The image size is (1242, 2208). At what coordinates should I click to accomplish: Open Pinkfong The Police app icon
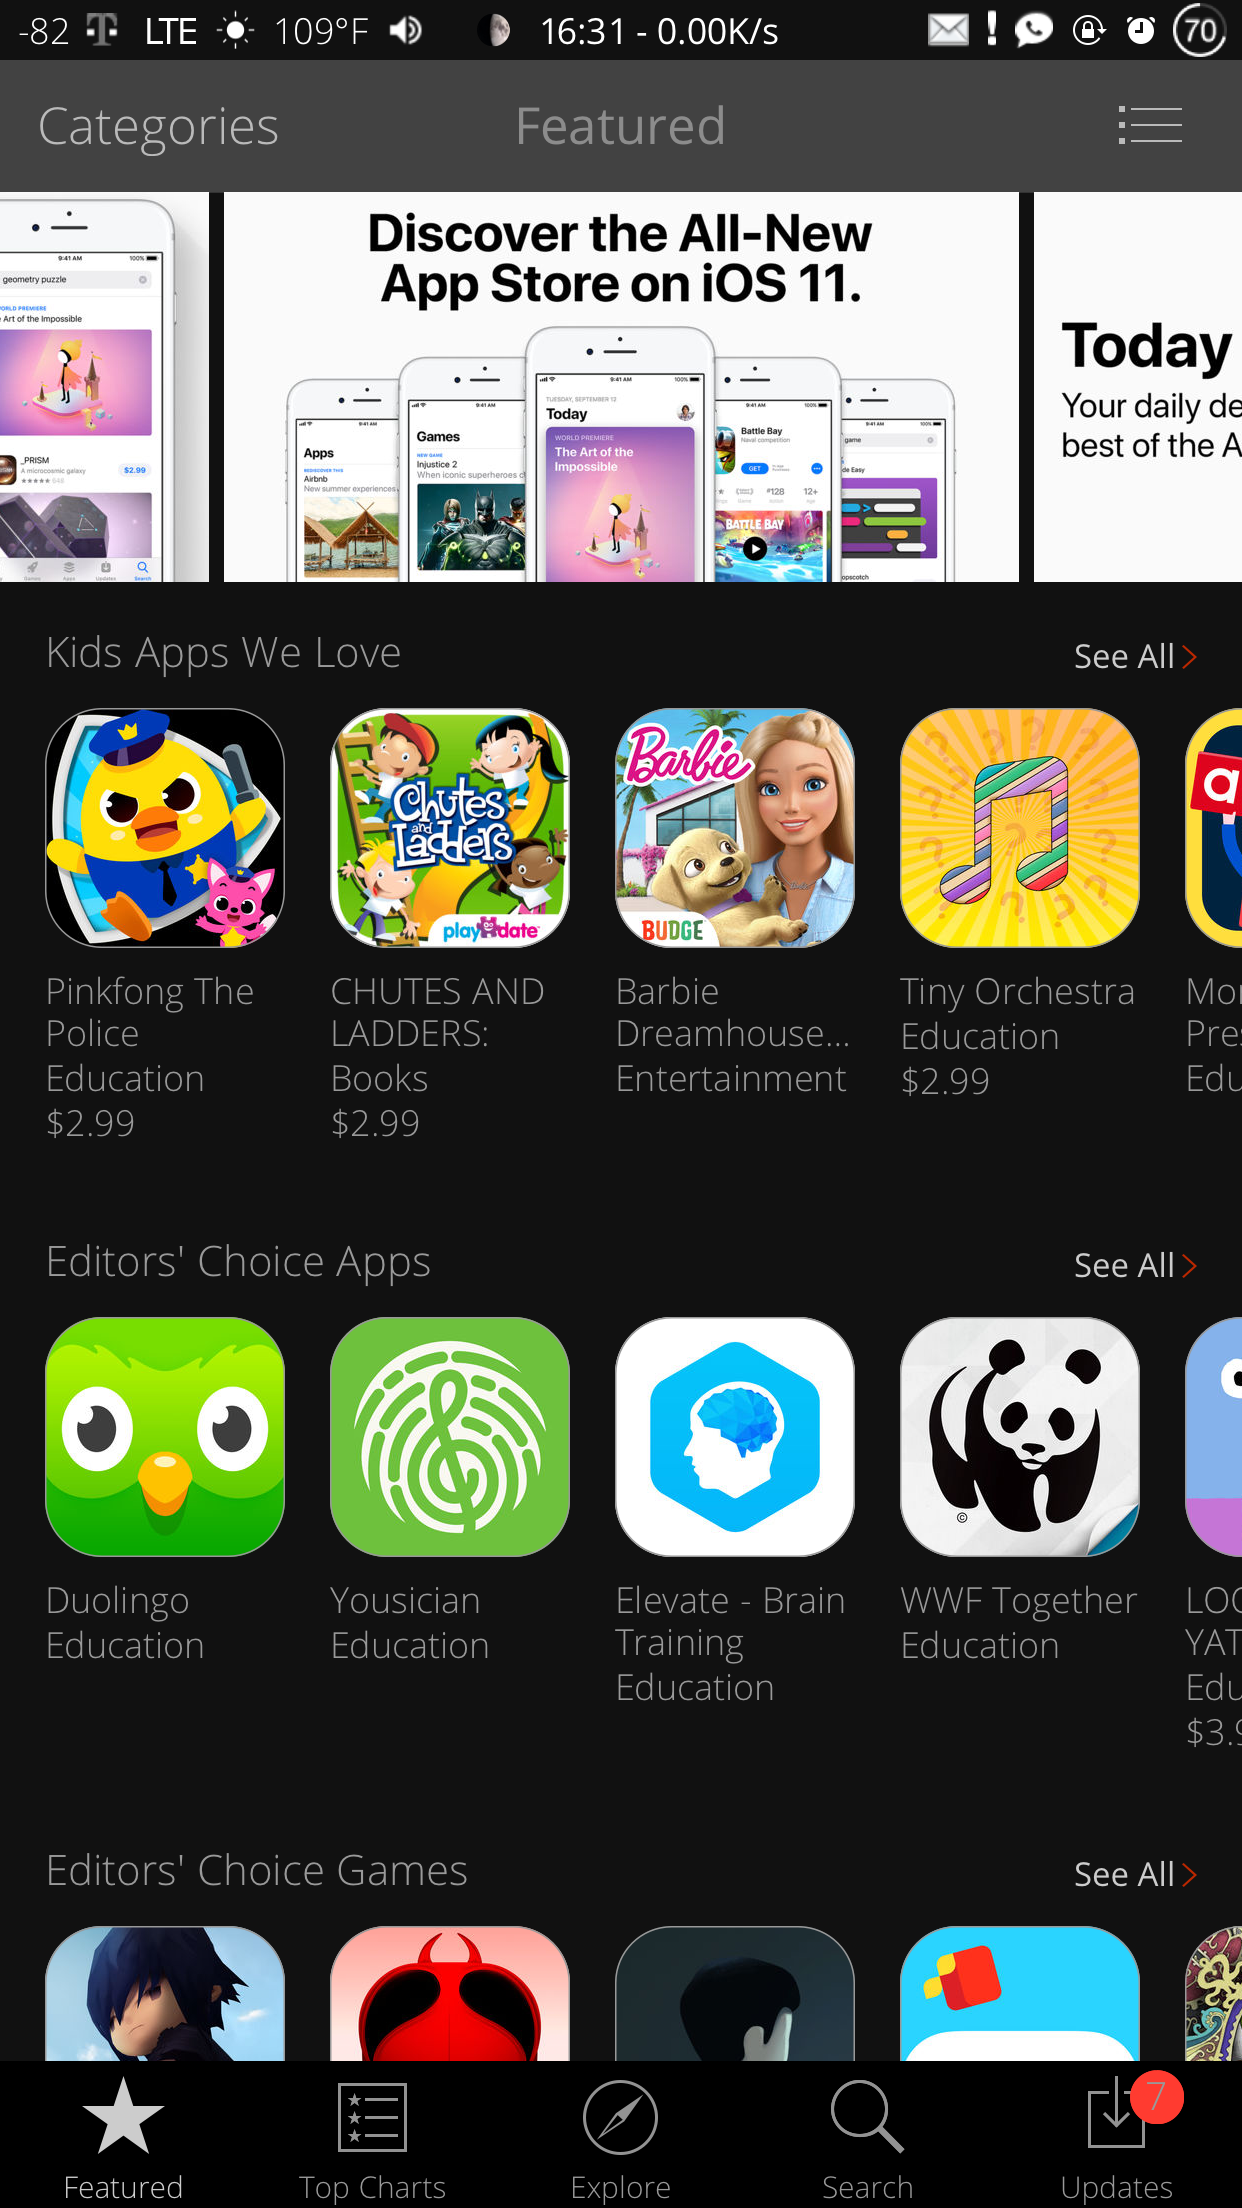(x=165, y=828)
